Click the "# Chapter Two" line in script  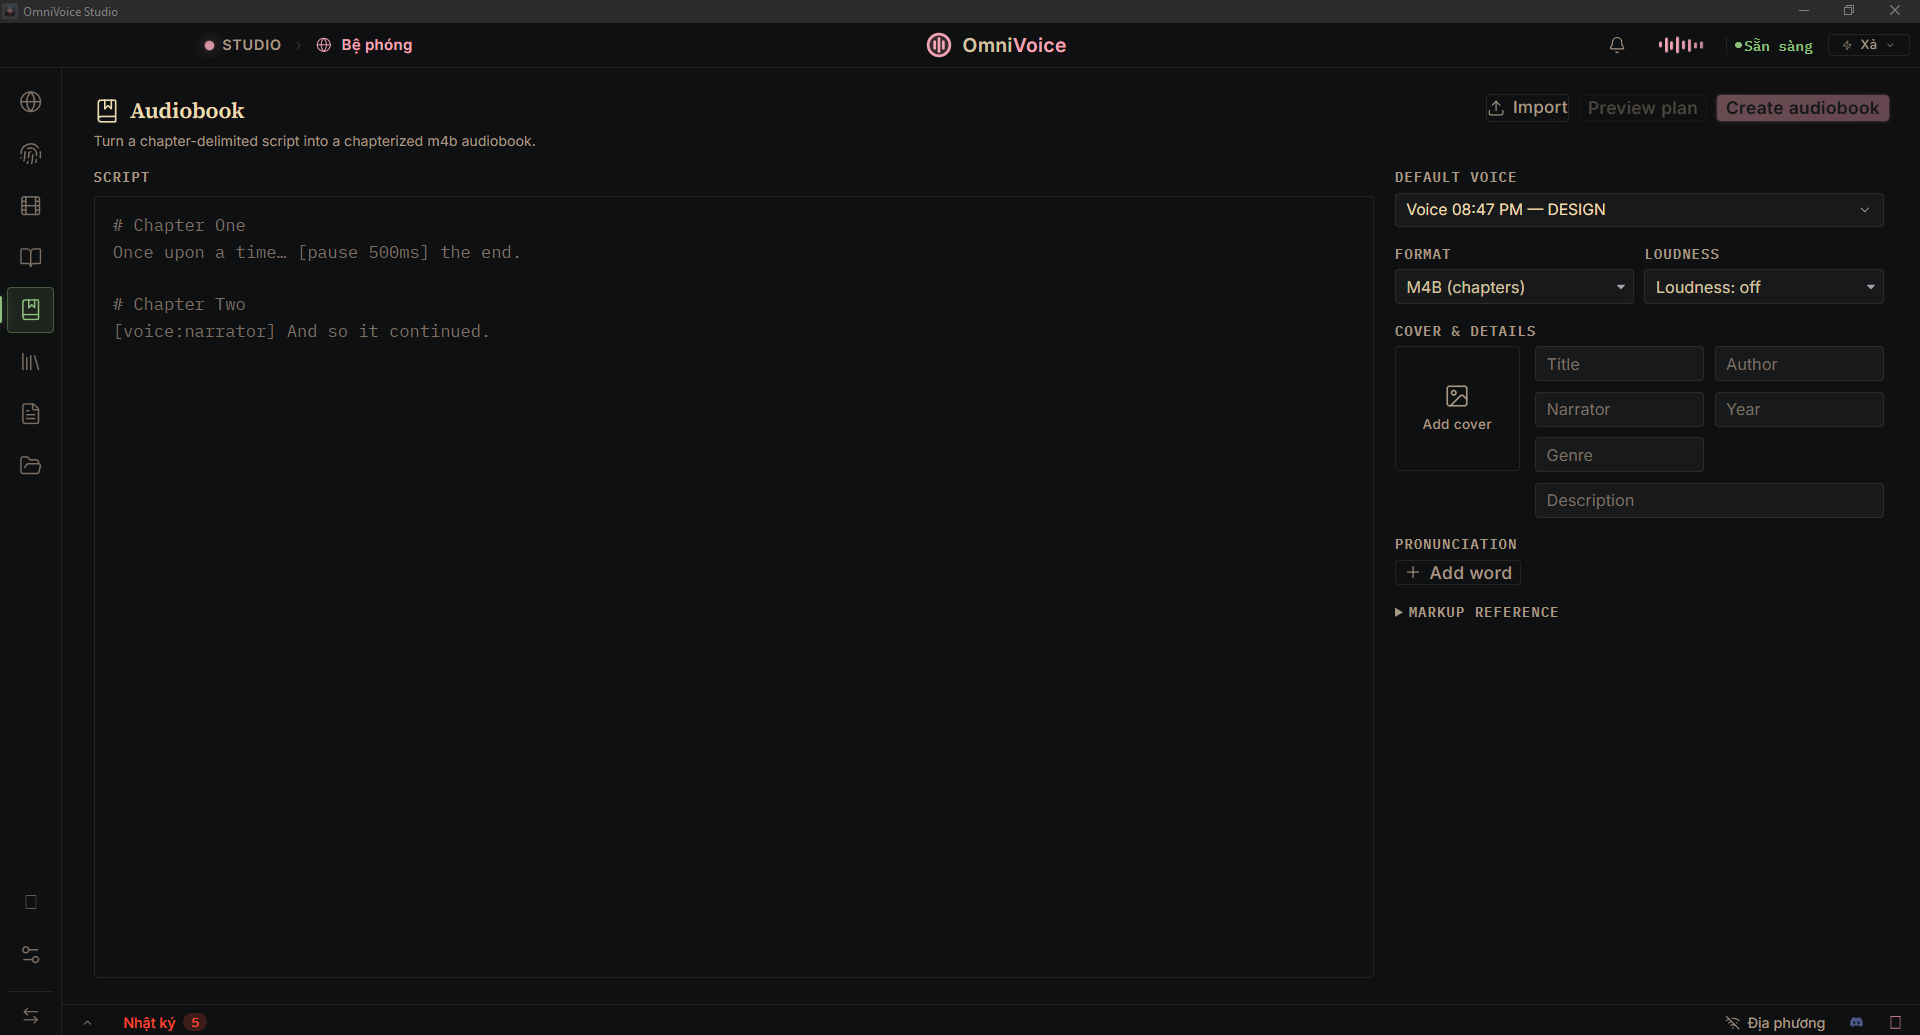179,305
